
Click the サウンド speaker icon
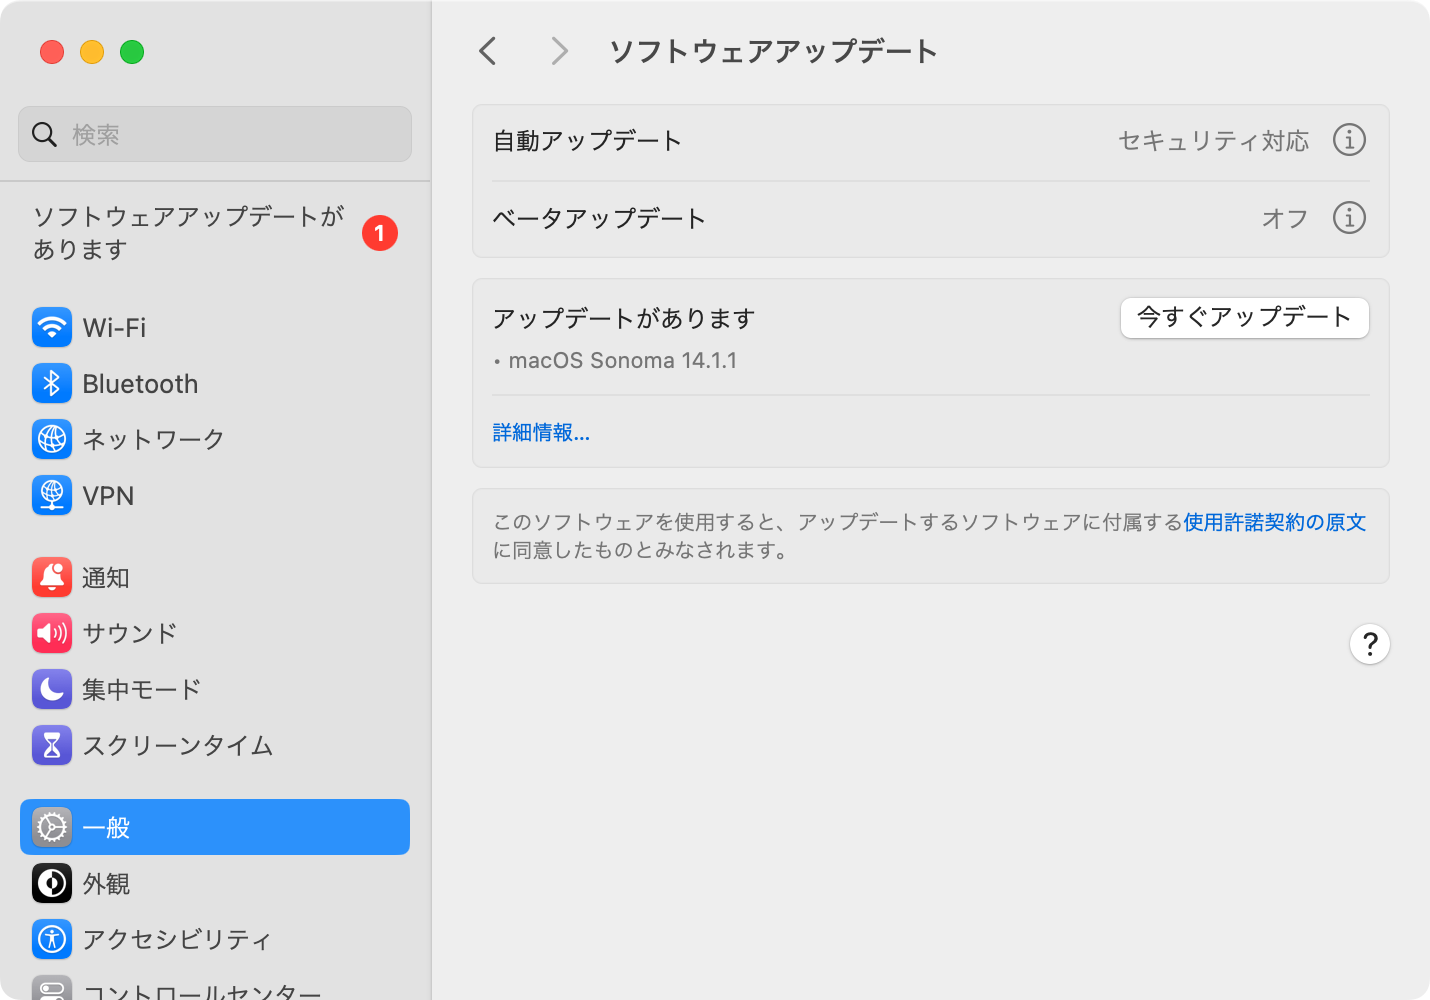pos(52,633)
